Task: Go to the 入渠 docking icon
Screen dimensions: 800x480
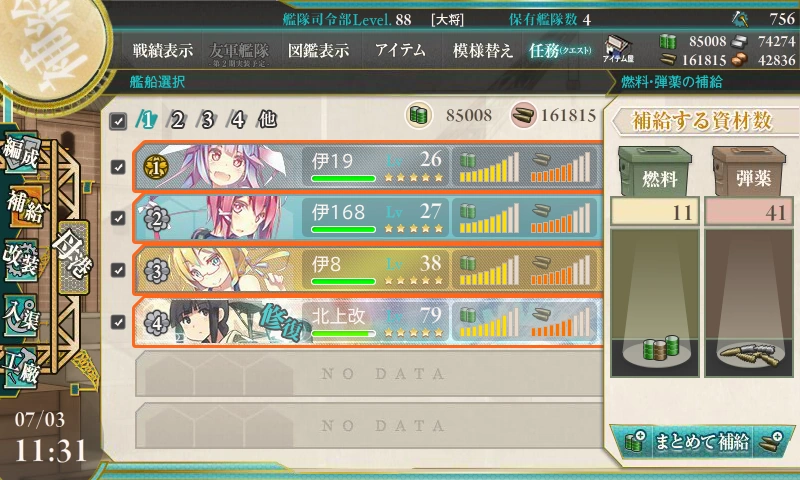Action: [21, 314]
